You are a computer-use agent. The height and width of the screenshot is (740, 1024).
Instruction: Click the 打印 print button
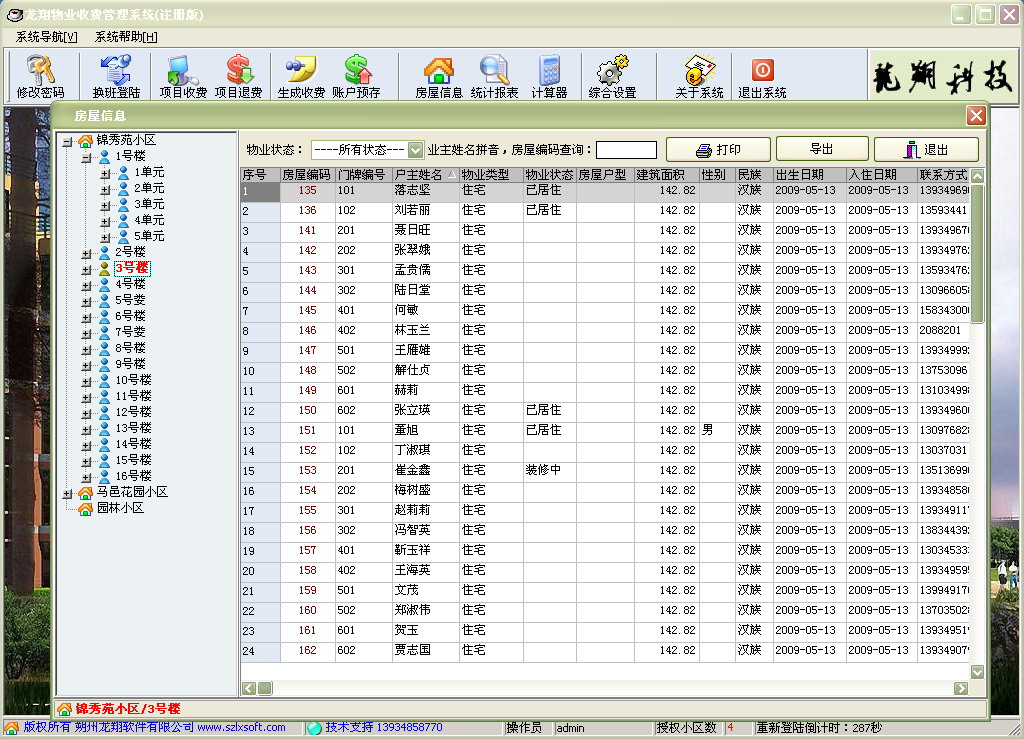click(x=718, y=150)
